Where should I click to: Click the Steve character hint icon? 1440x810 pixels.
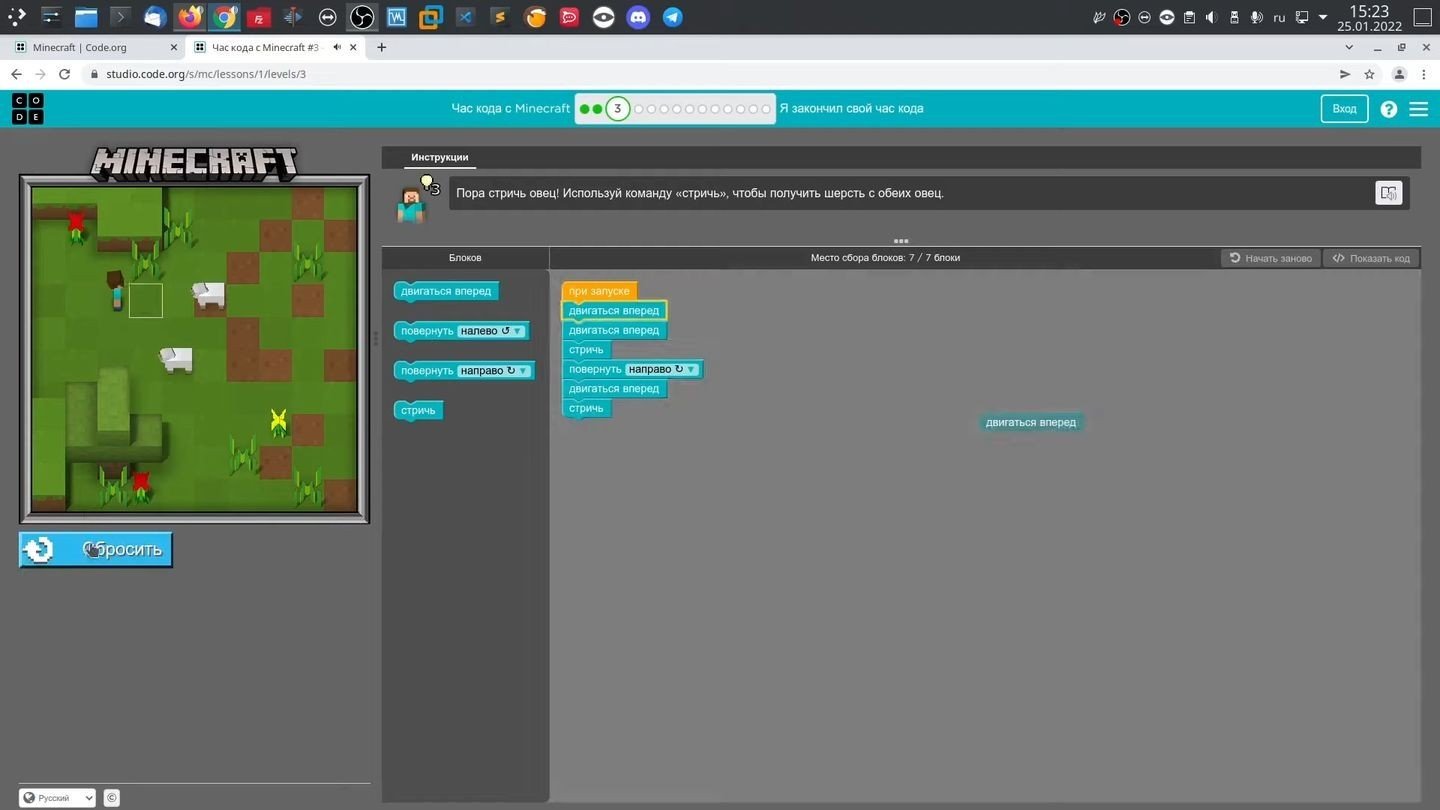click(x=412, y=203)
